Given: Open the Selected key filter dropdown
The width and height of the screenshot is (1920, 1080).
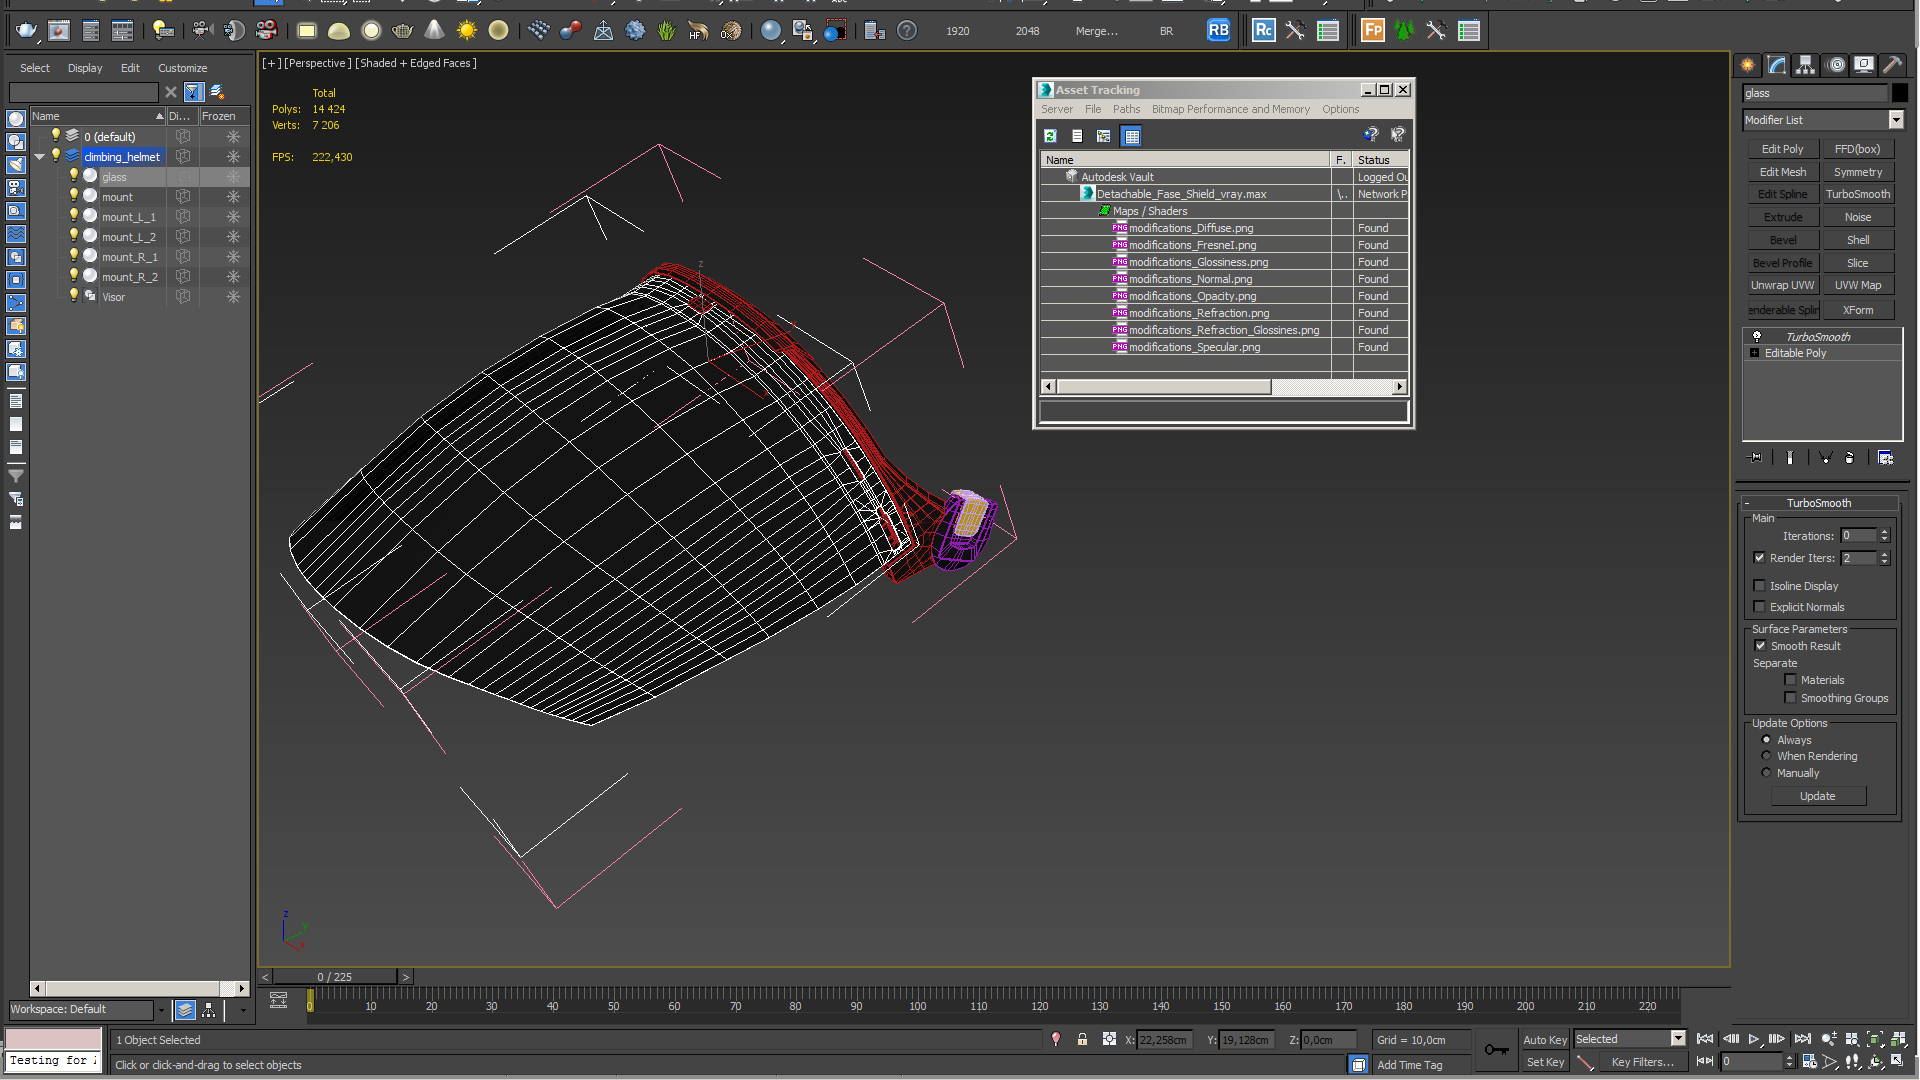Looking at the screenshot, I should point(1678,1039).
